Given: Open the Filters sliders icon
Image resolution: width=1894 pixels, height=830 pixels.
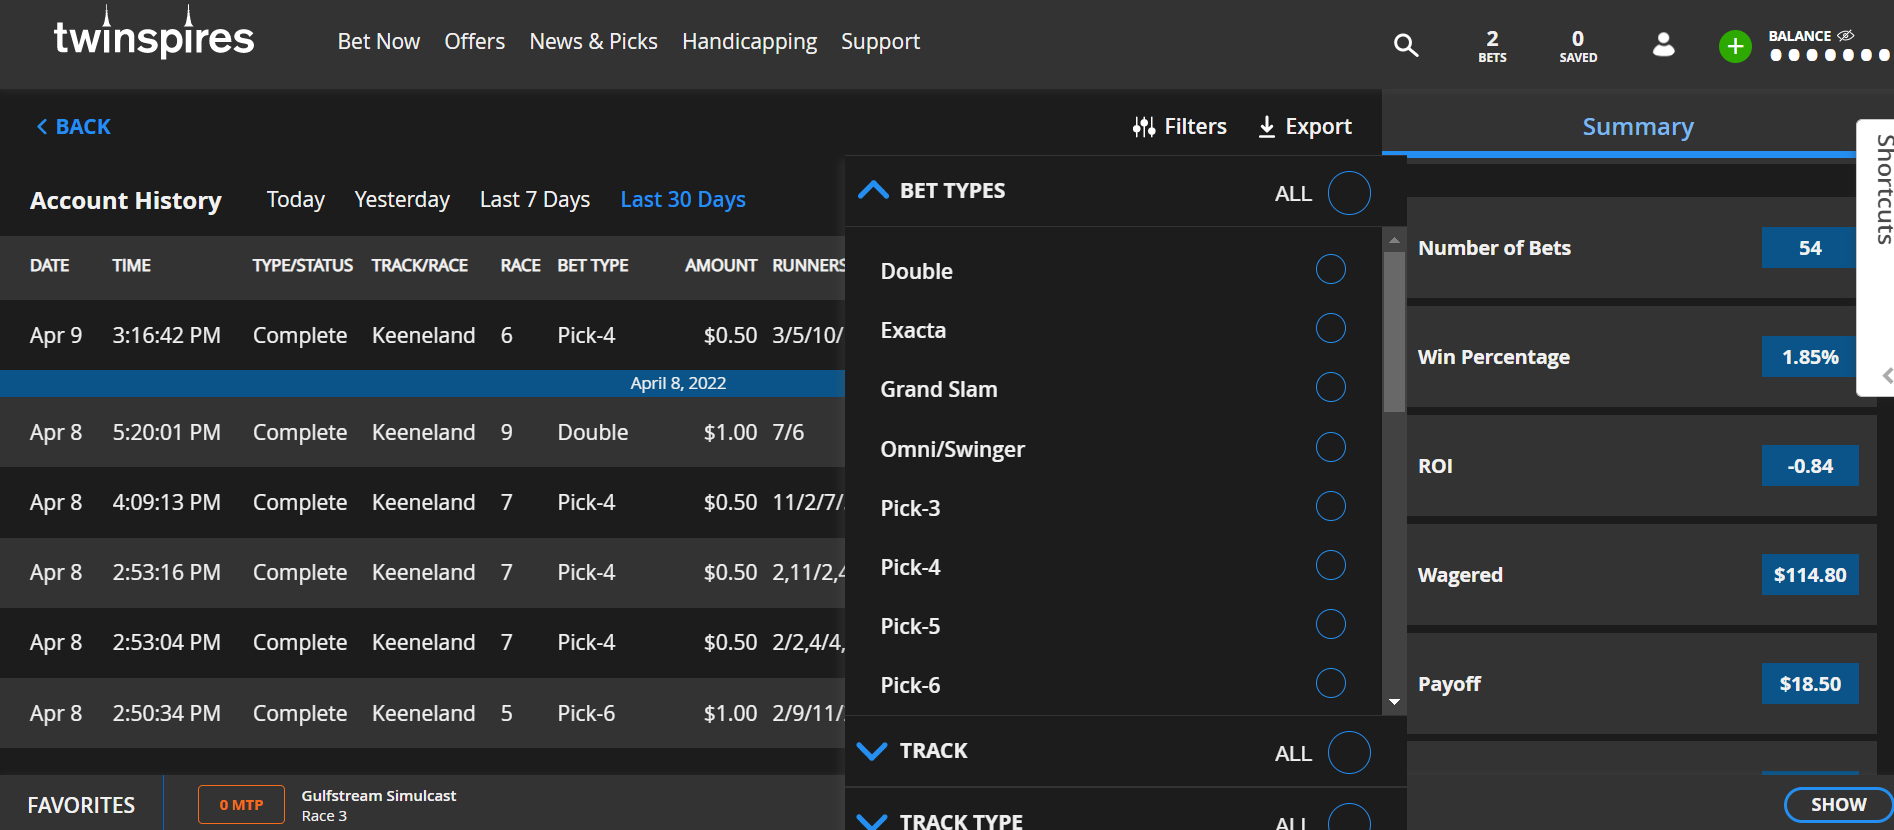Looking at the screenshot, I should 1144,127.
